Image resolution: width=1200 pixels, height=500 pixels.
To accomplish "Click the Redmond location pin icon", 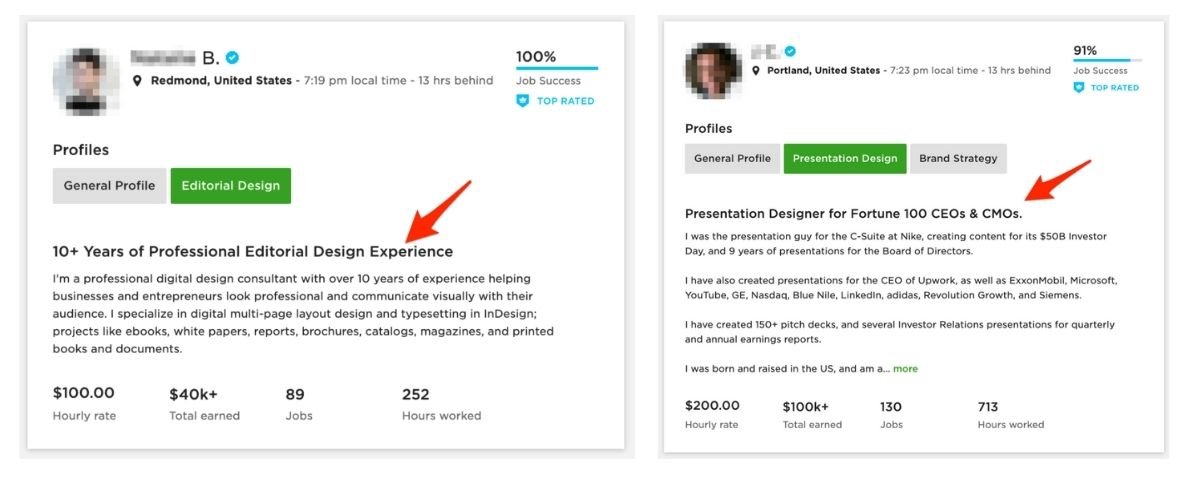I will [x=138, y=81].
